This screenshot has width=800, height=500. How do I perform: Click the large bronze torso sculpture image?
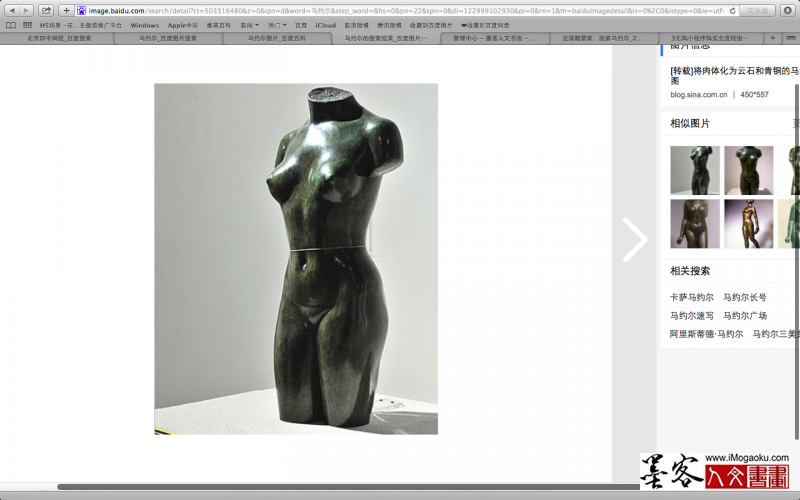click(x=296, y=259)
